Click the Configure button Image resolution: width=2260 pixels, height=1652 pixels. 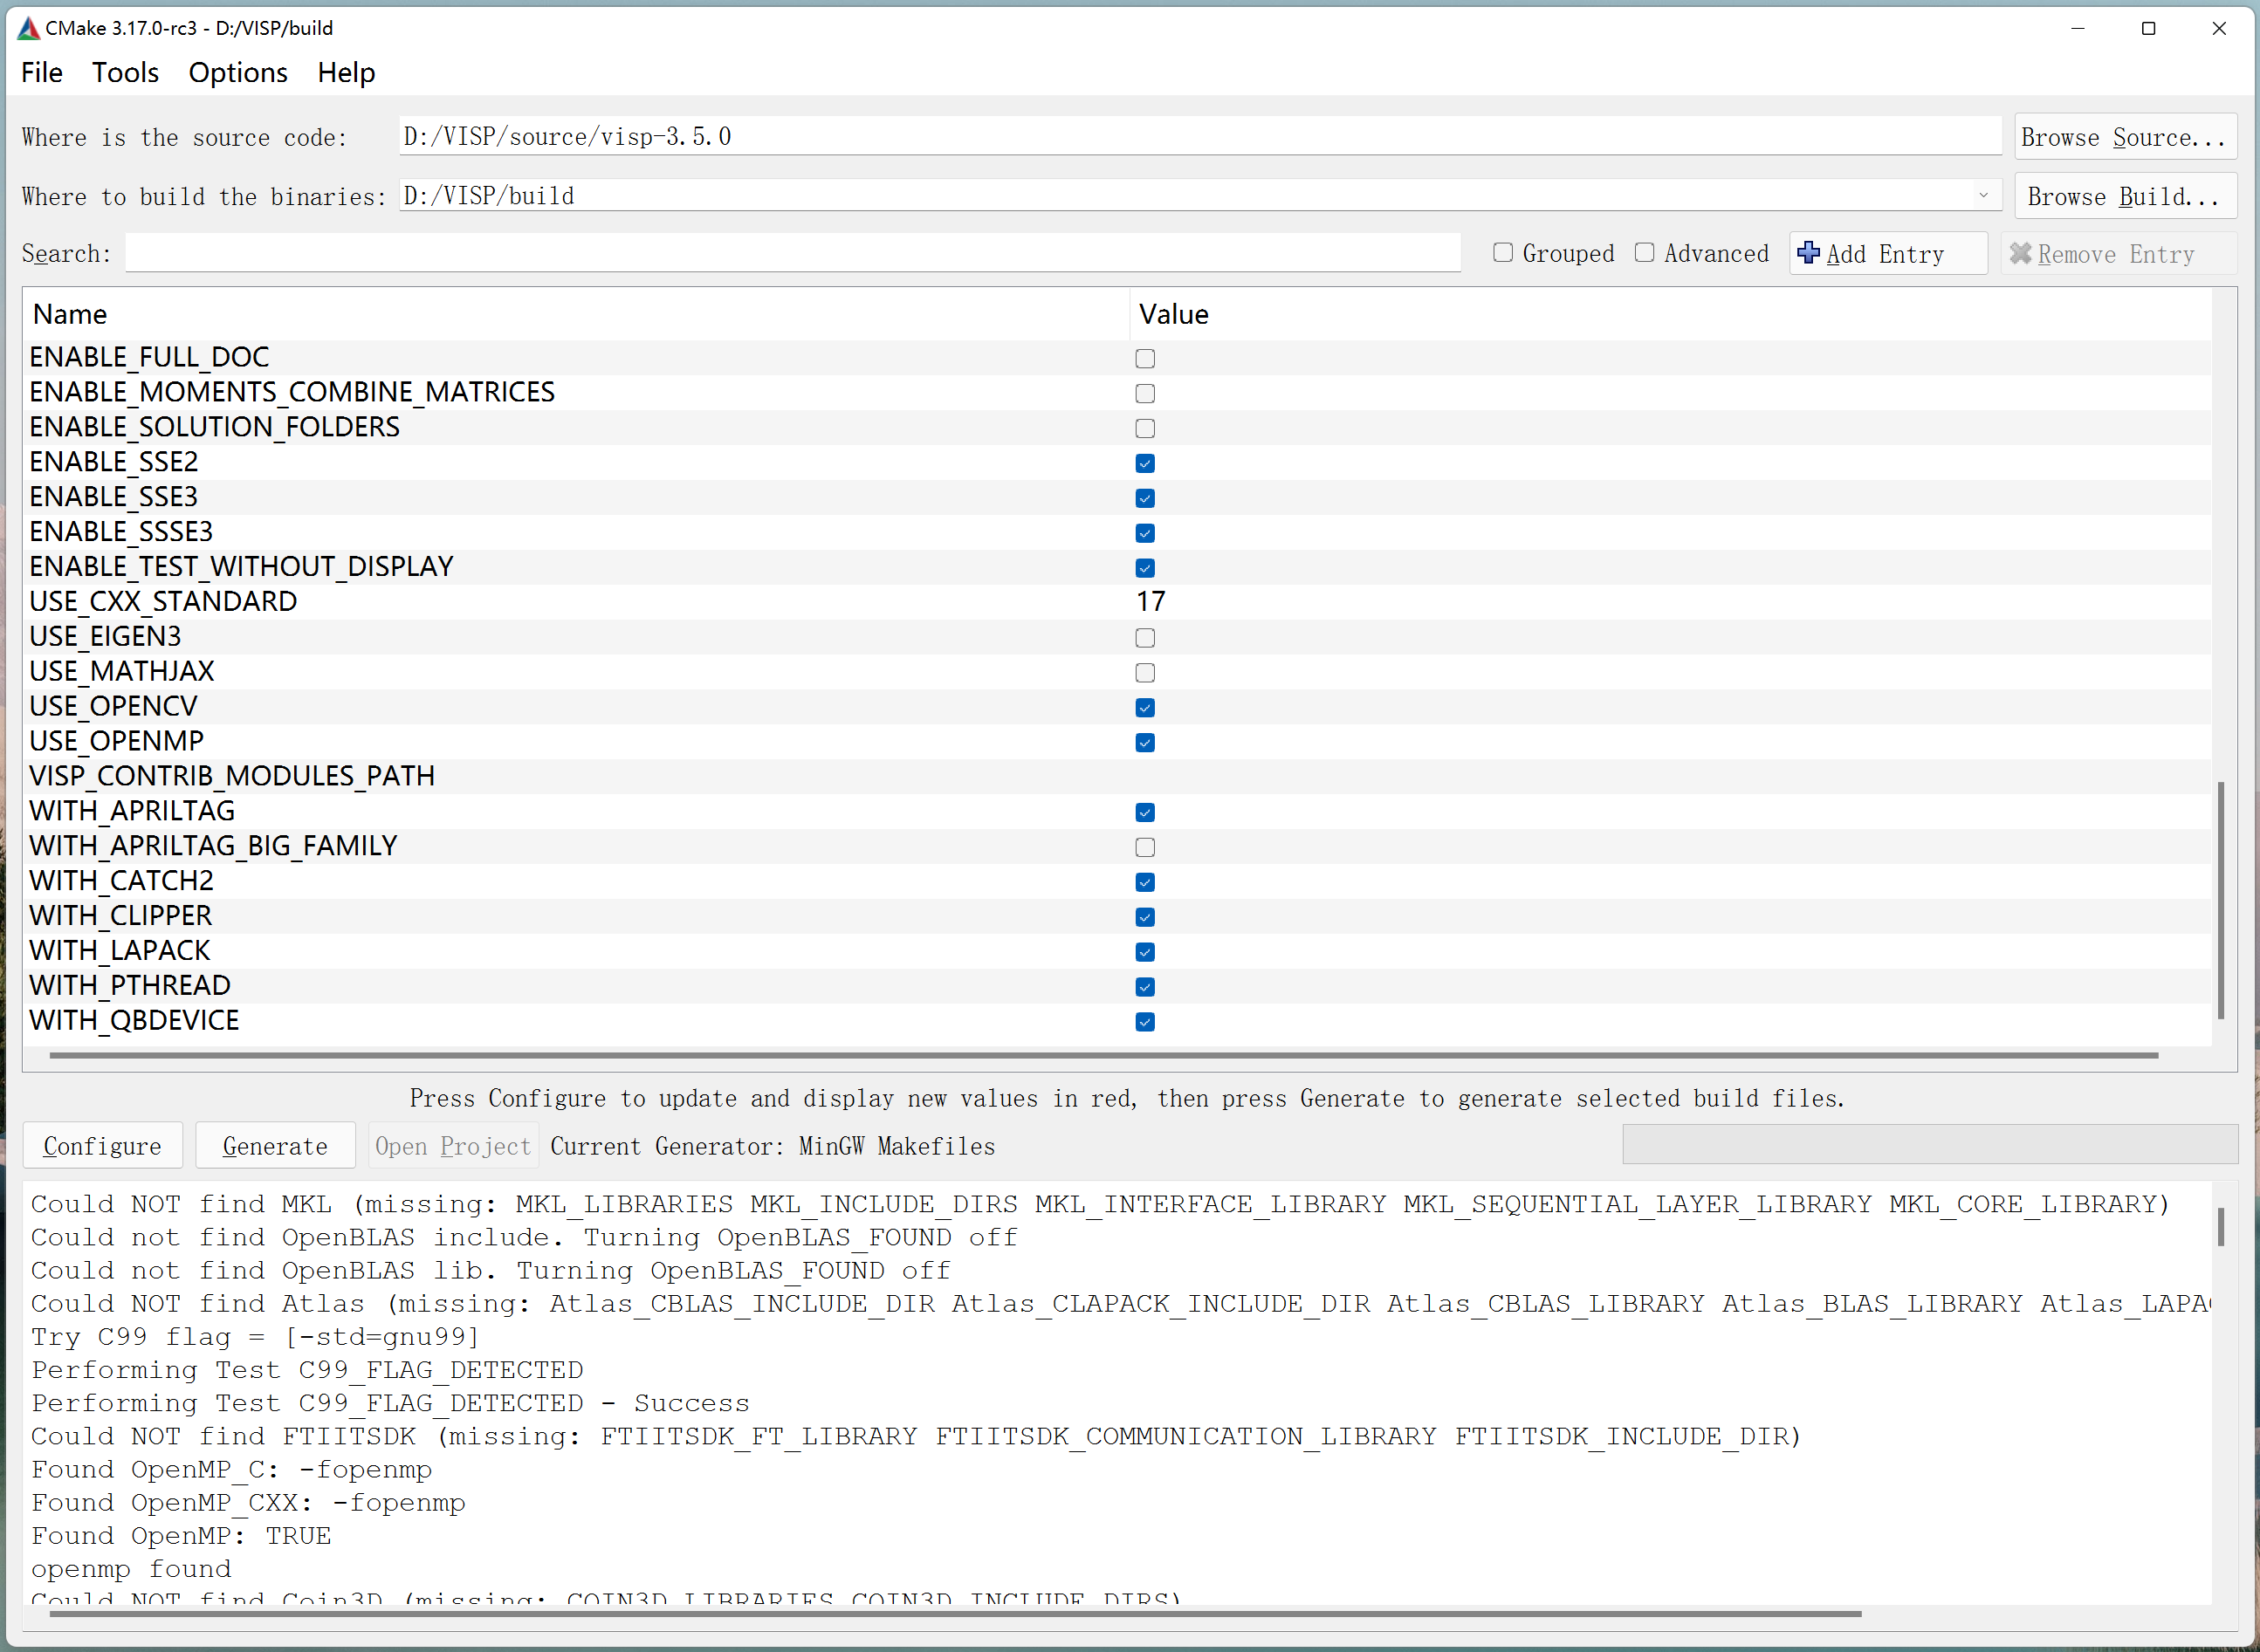coord(102,1145)
